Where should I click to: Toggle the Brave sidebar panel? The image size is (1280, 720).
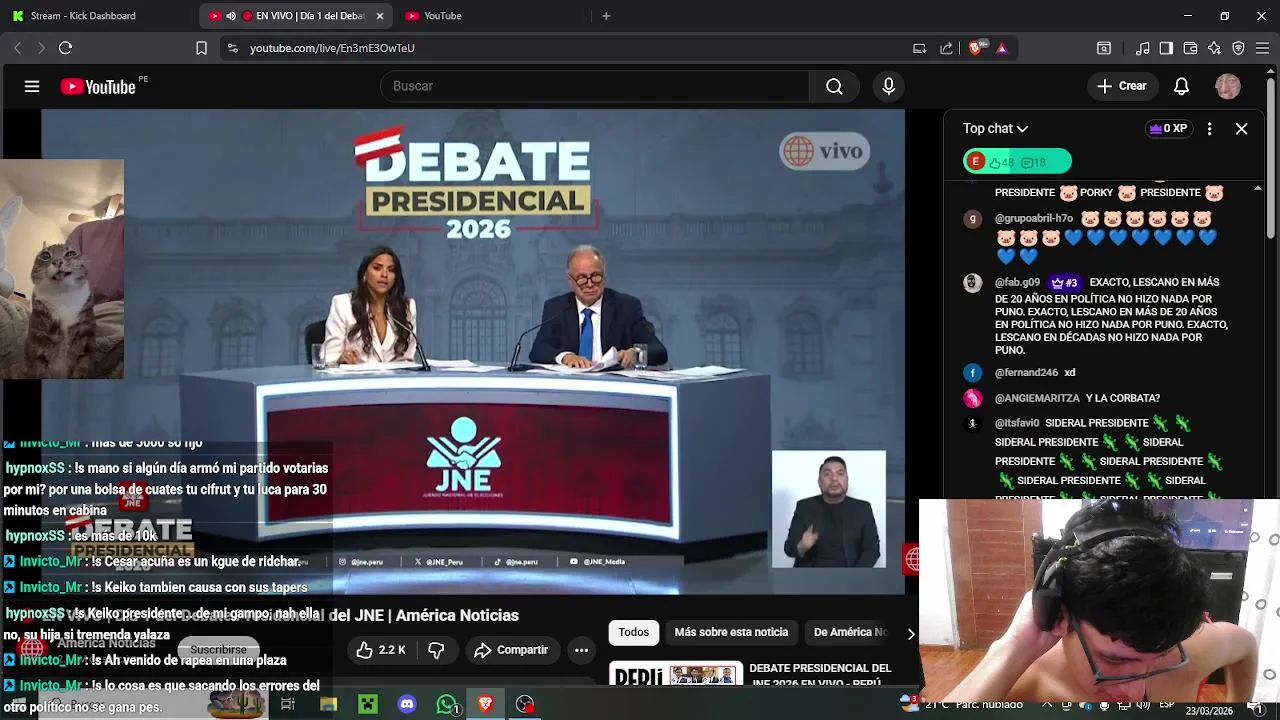click(1166, 48)
